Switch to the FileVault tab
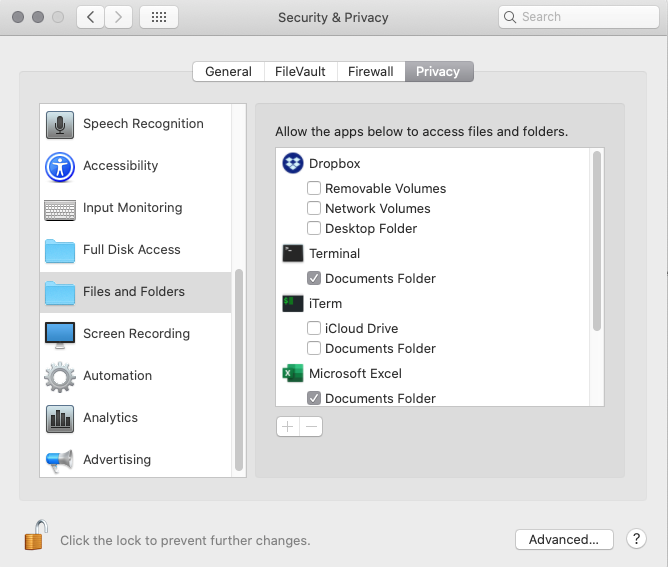Screen dimensions: 668x567 [300, 71]
